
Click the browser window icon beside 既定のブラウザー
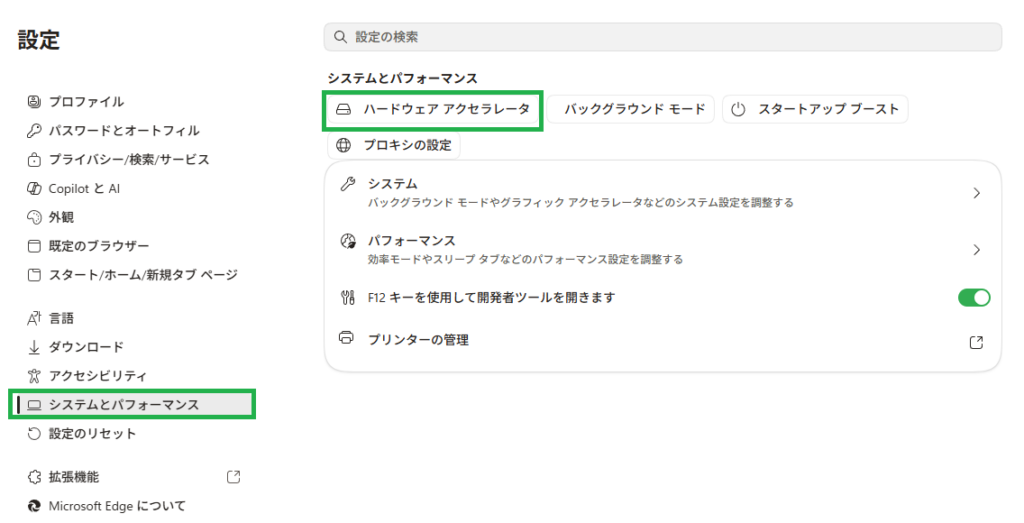coord(34,246)
